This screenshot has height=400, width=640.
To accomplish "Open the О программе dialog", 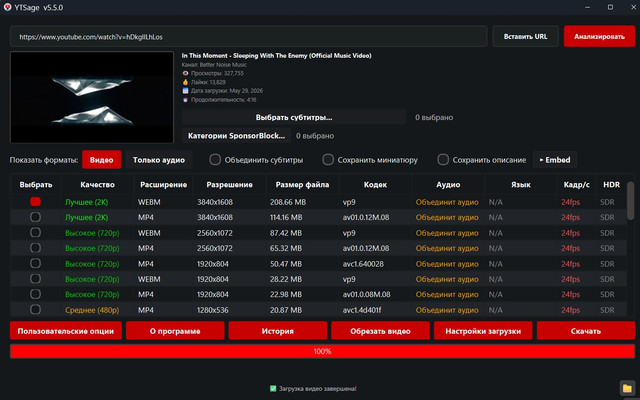I will pos(175,331).
